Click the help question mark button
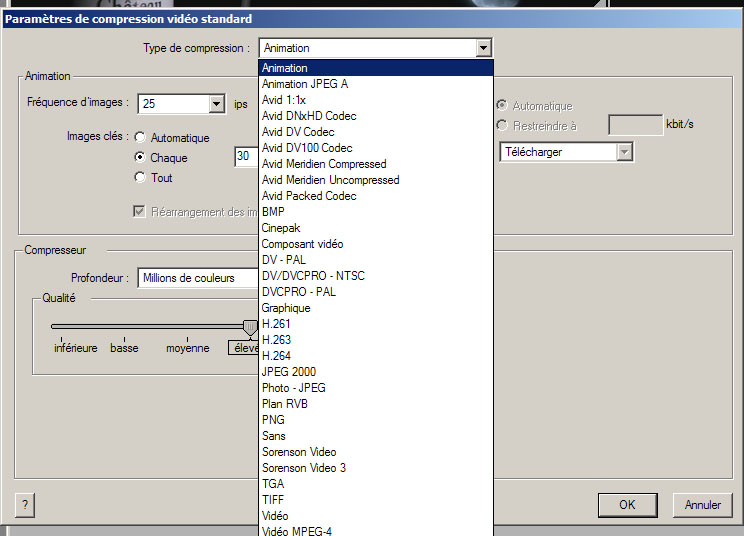Viewport: 744px width, 536px height. [x=25, y=505]
